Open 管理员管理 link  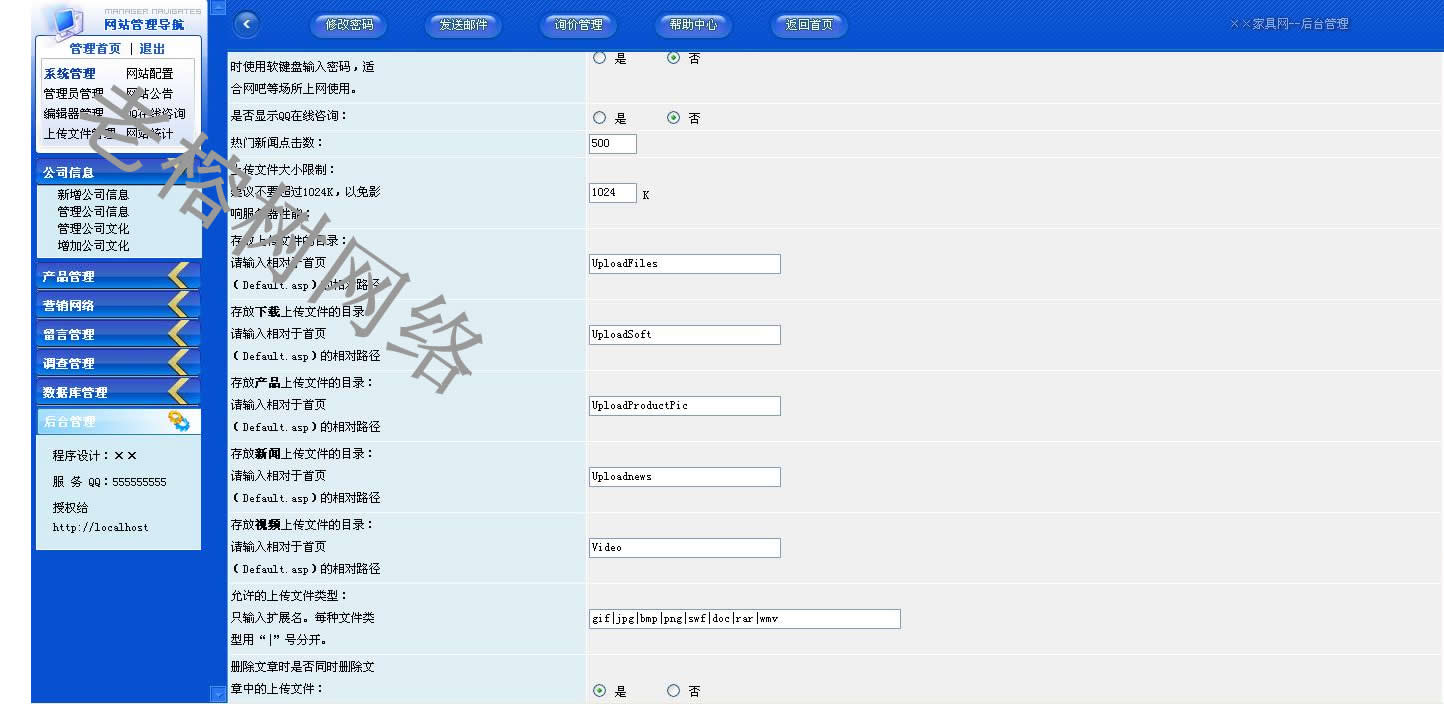pos(73,94)
